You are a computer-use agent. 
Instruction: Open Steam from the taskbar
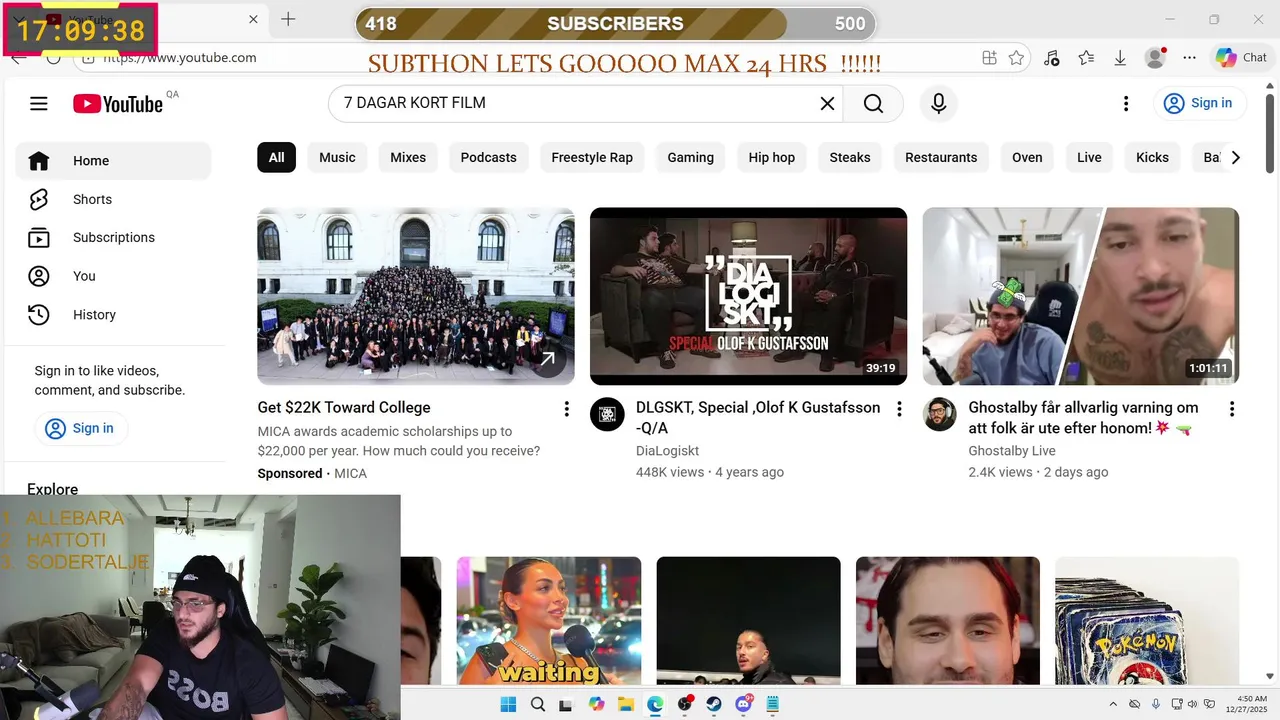(x=714, y=704)
